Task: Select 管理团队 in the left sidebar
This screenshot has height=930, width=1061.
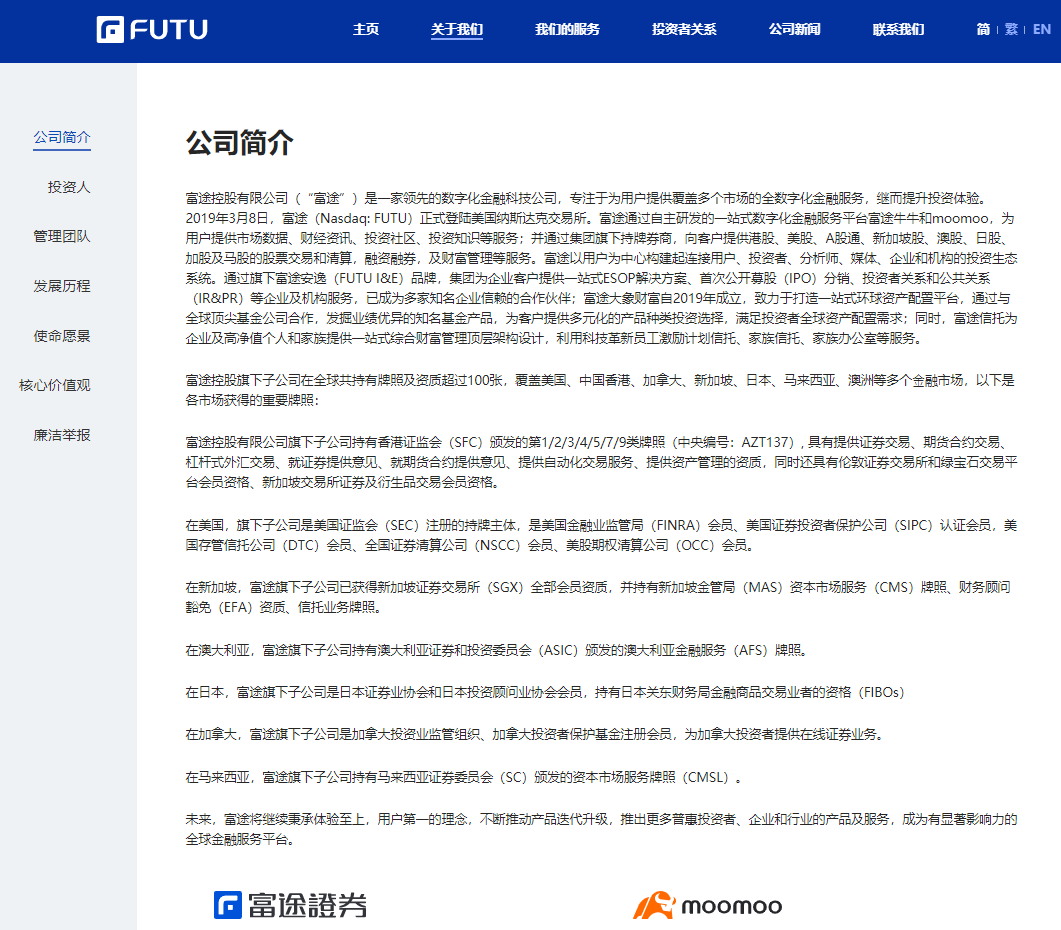Action: [x=61, y=236]
